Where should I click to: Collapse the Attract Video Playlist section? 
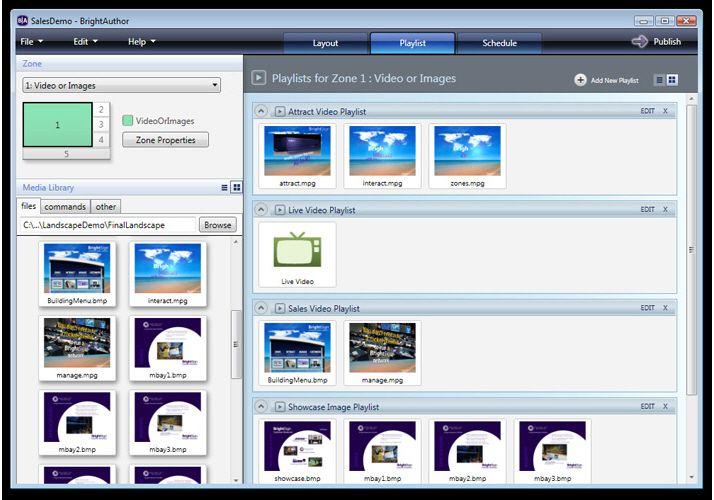pyautogui.click(x=262, y=111)
